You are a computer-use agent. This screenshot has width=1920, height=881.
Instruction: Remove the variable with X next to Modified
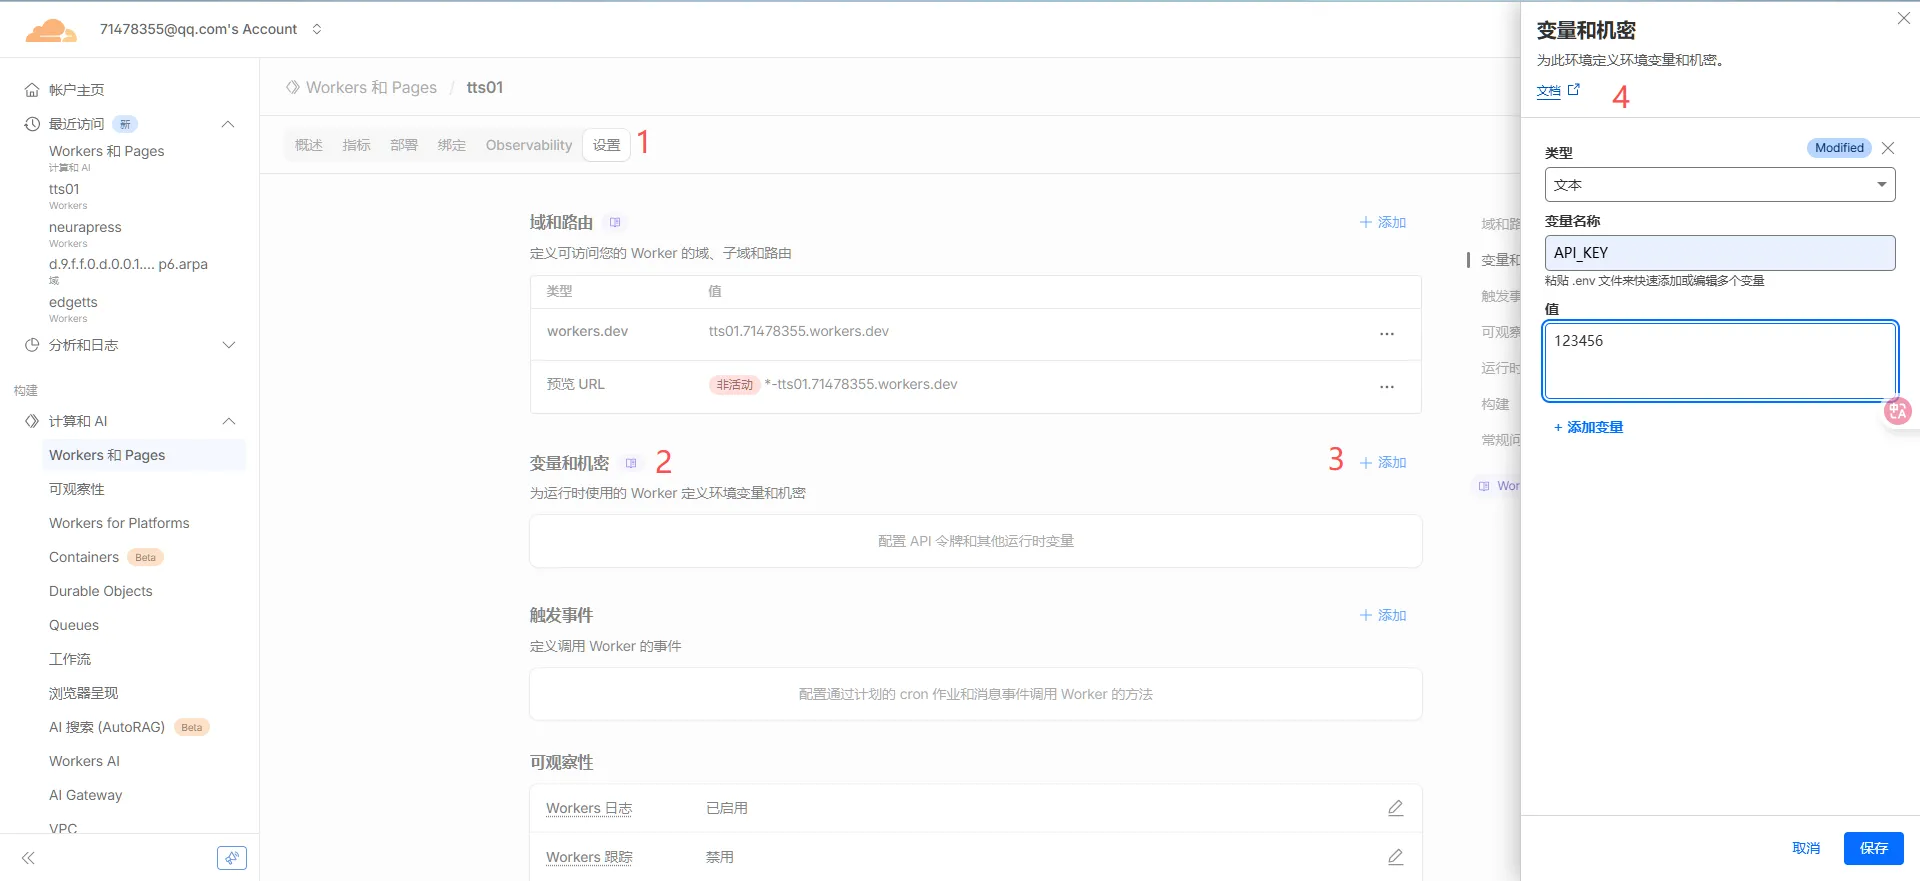coord(1887,148)
